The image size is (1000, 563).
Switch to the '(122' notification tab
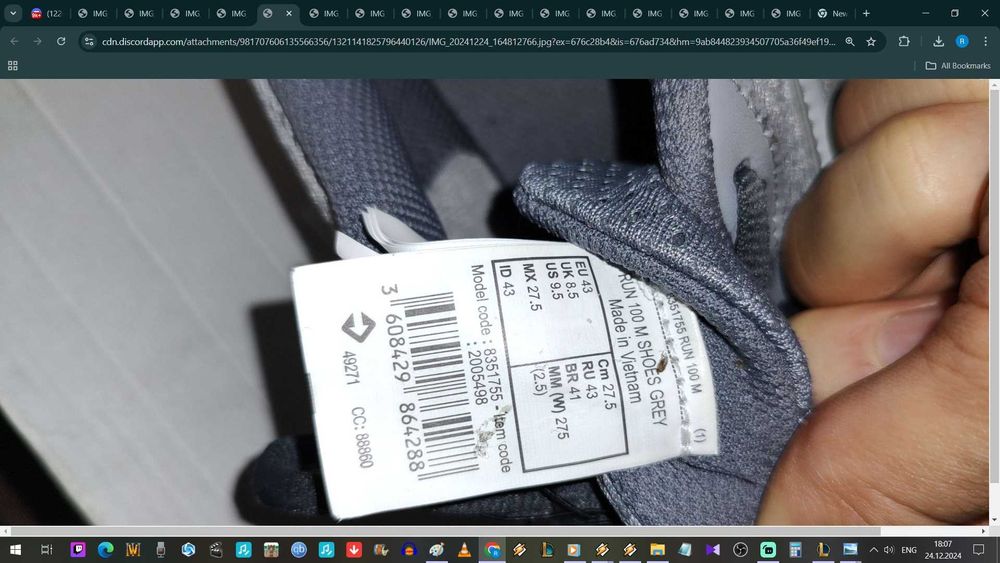[47, 13]
